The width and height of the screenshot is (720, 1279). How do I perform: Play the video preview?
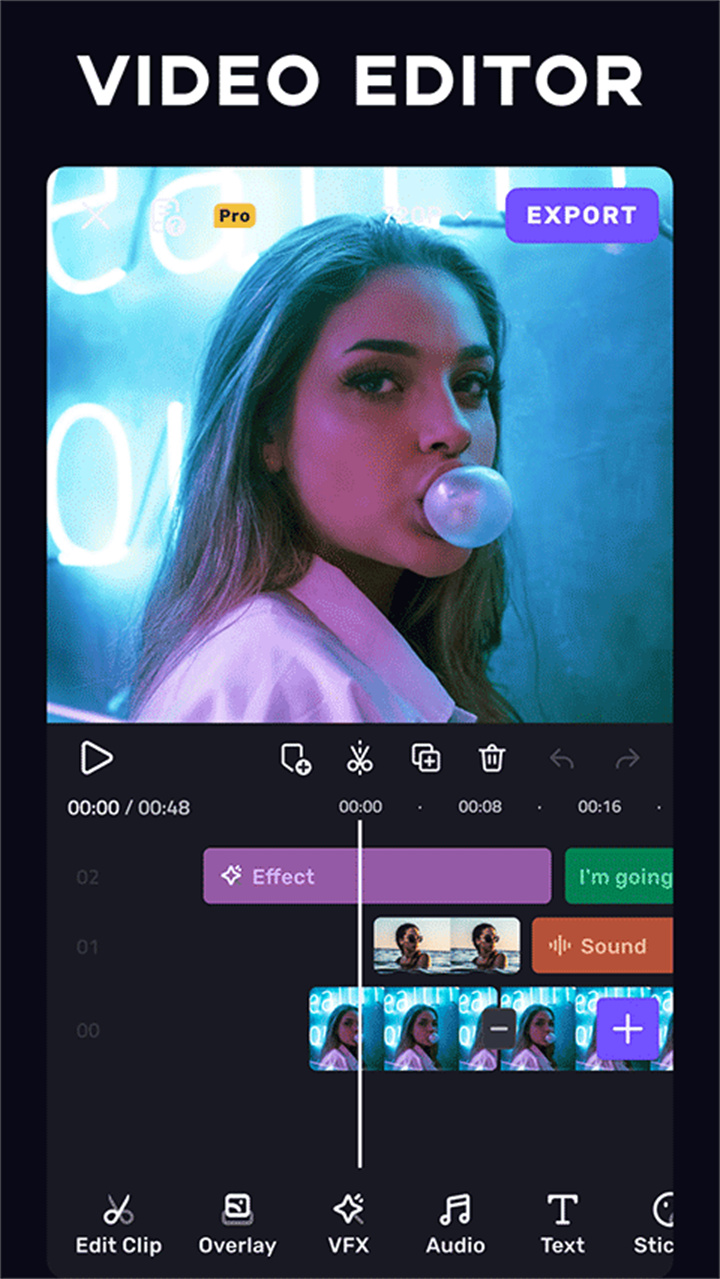[x=96, y=759]
